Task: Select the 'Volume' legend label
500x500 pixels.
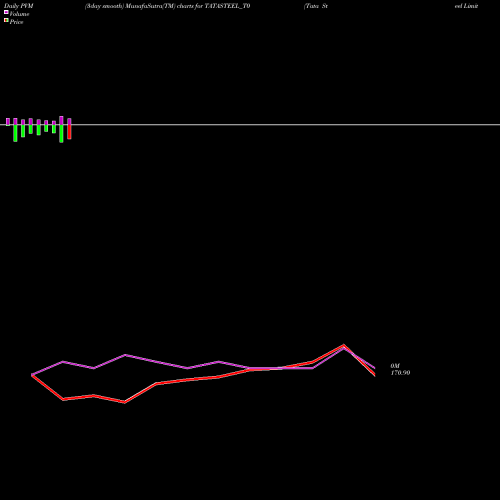Action: coord(19,14)
